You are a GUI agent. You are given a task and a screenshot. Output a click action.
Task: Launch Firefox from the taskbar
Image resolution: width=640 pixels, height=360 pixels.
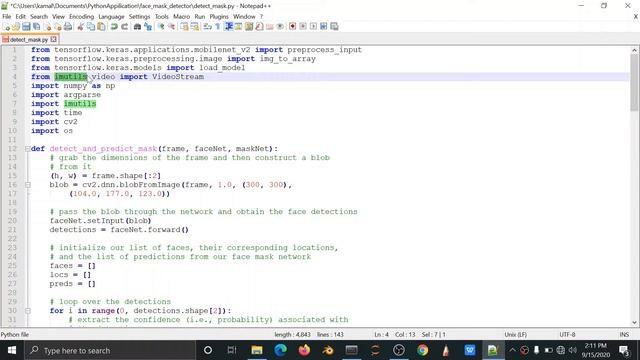tap(304, 350)
